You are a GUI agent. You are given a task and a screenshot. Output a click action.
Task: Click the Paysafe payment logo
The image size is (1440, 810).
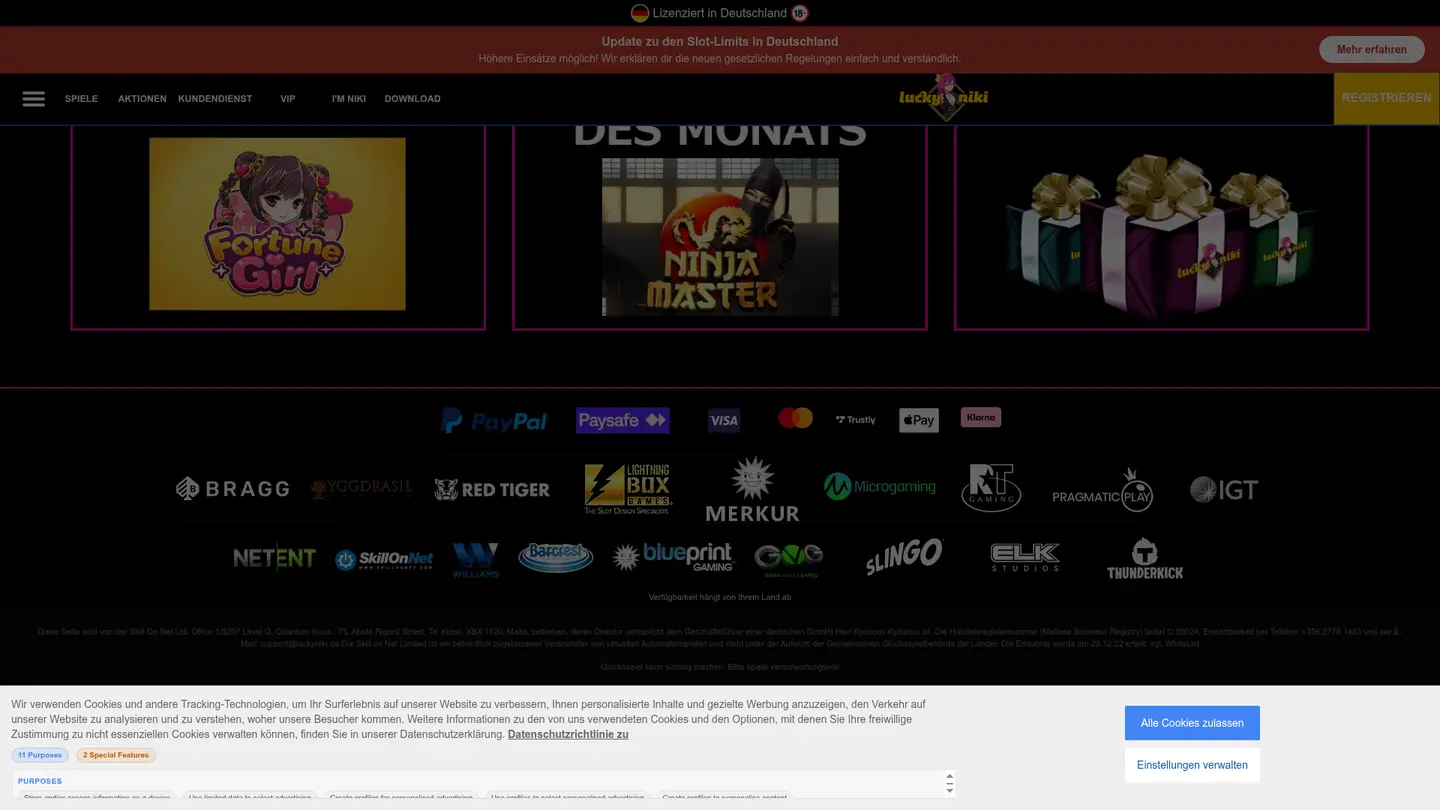[623, 421]
